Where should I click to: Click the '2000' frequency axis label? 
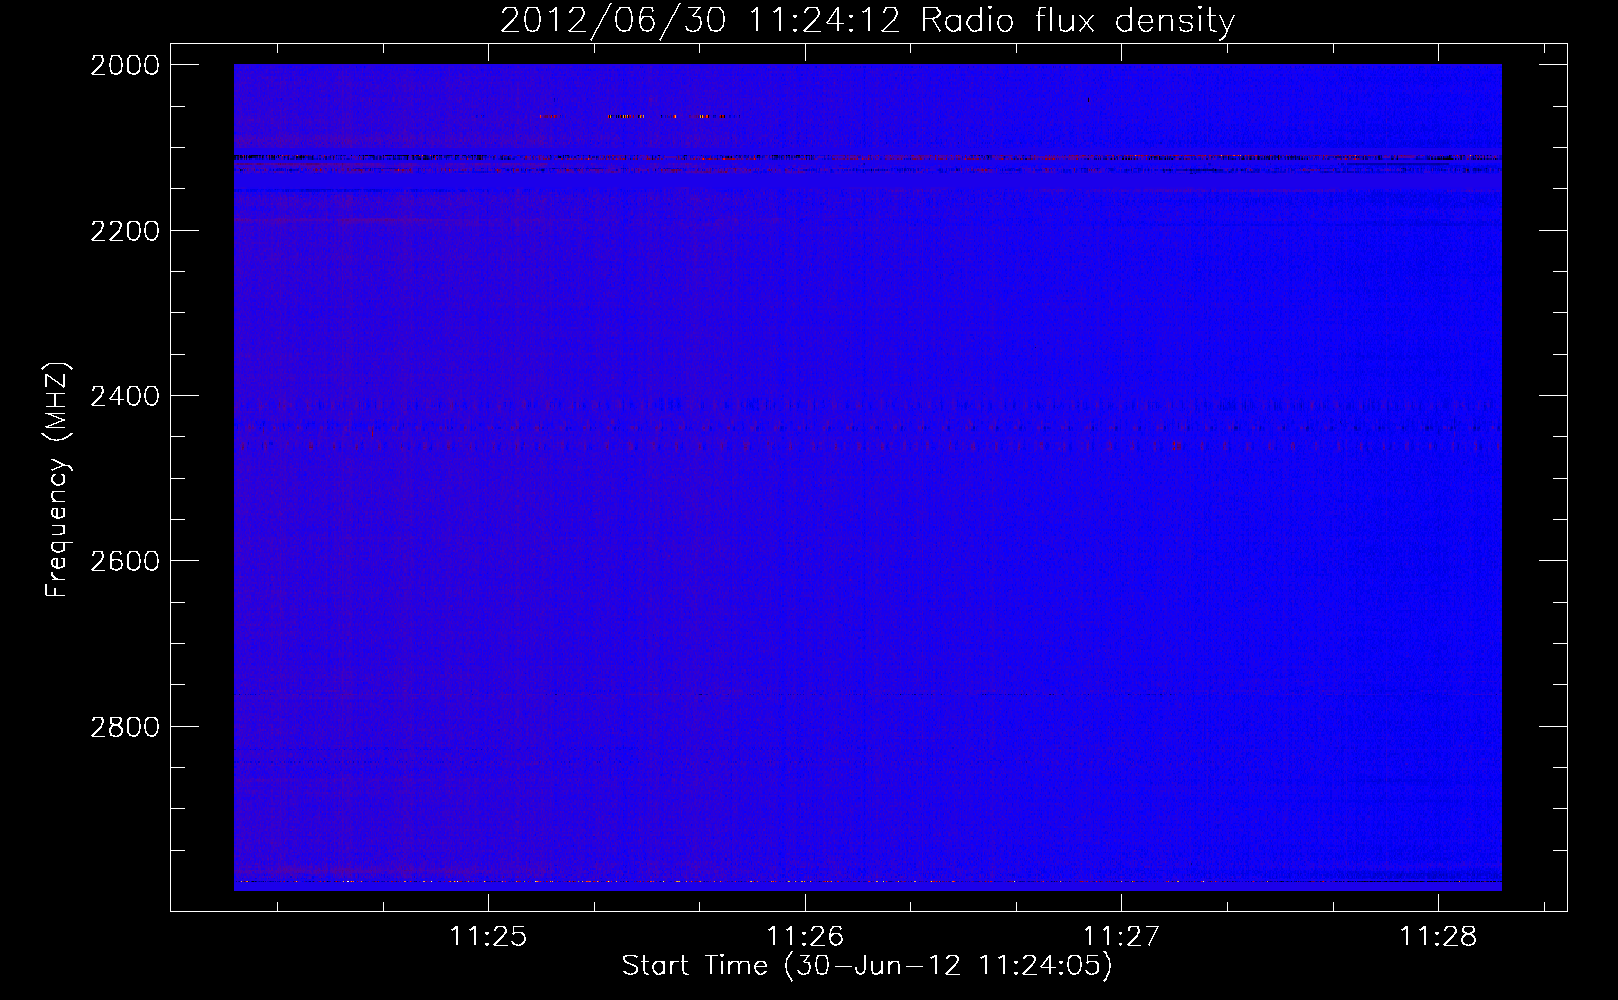tap(125, 65)
